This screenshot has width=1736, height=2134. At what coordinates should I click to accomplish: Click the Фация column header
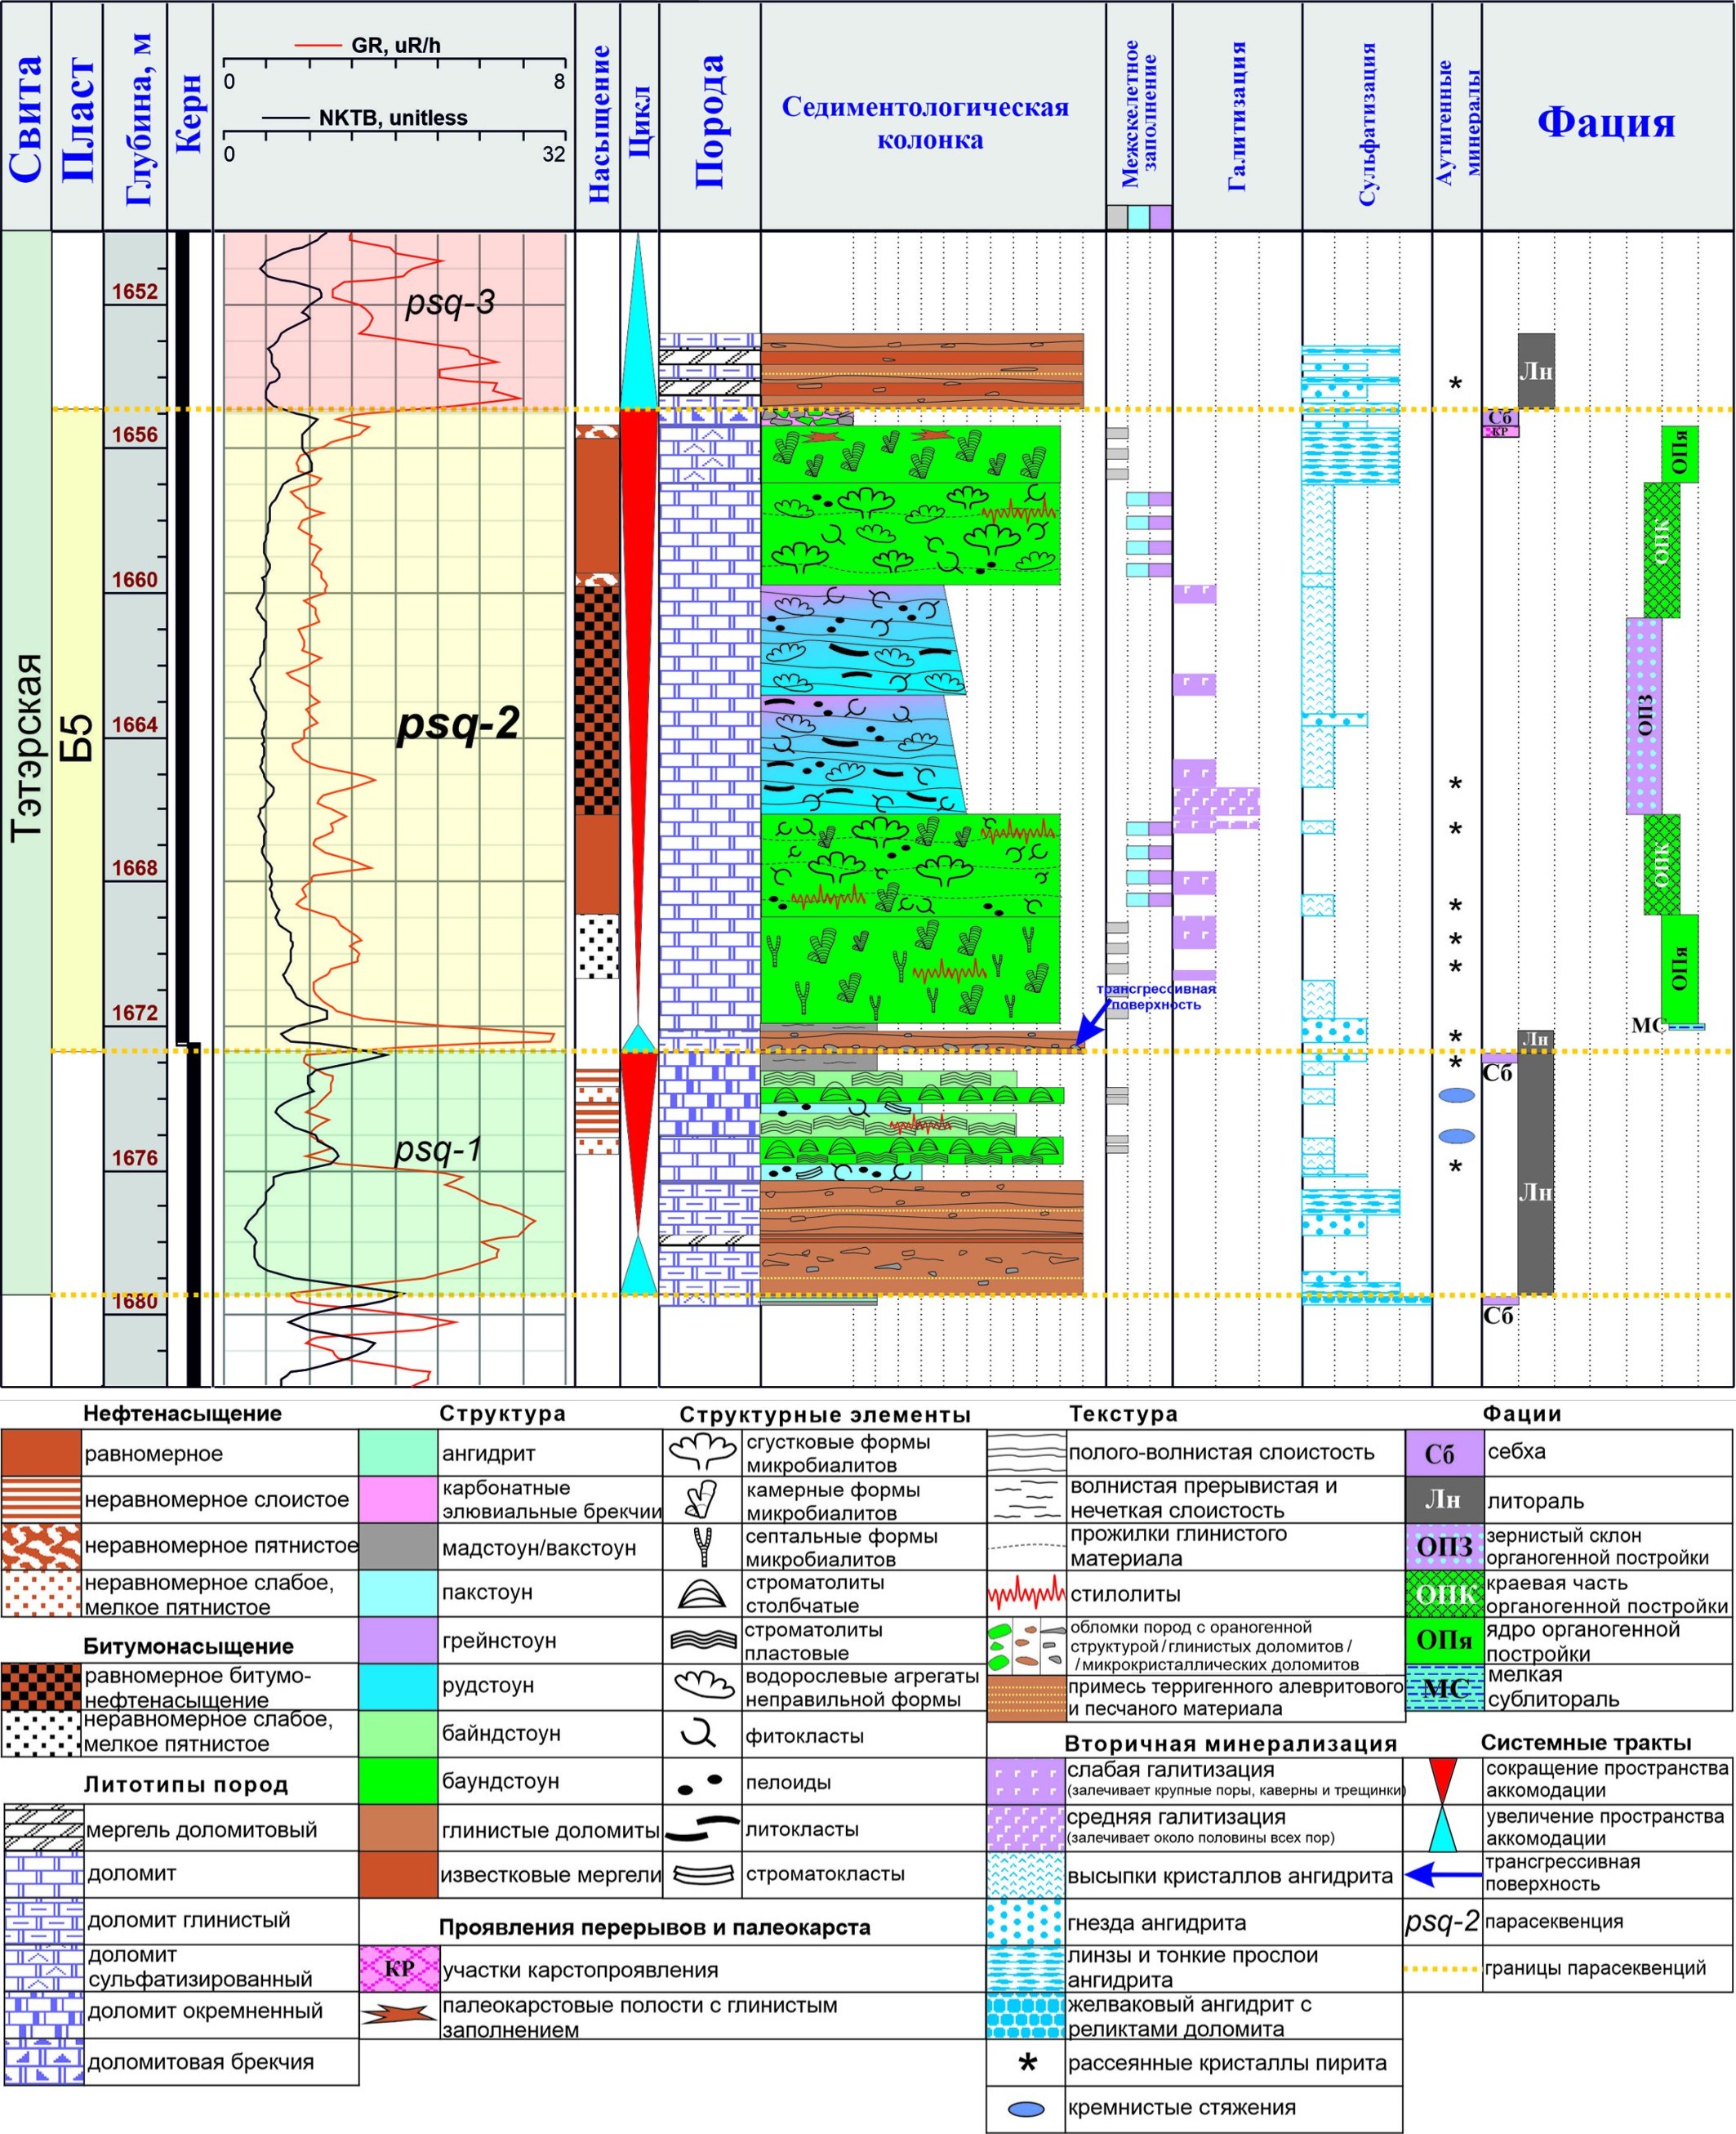[1605, 122]
